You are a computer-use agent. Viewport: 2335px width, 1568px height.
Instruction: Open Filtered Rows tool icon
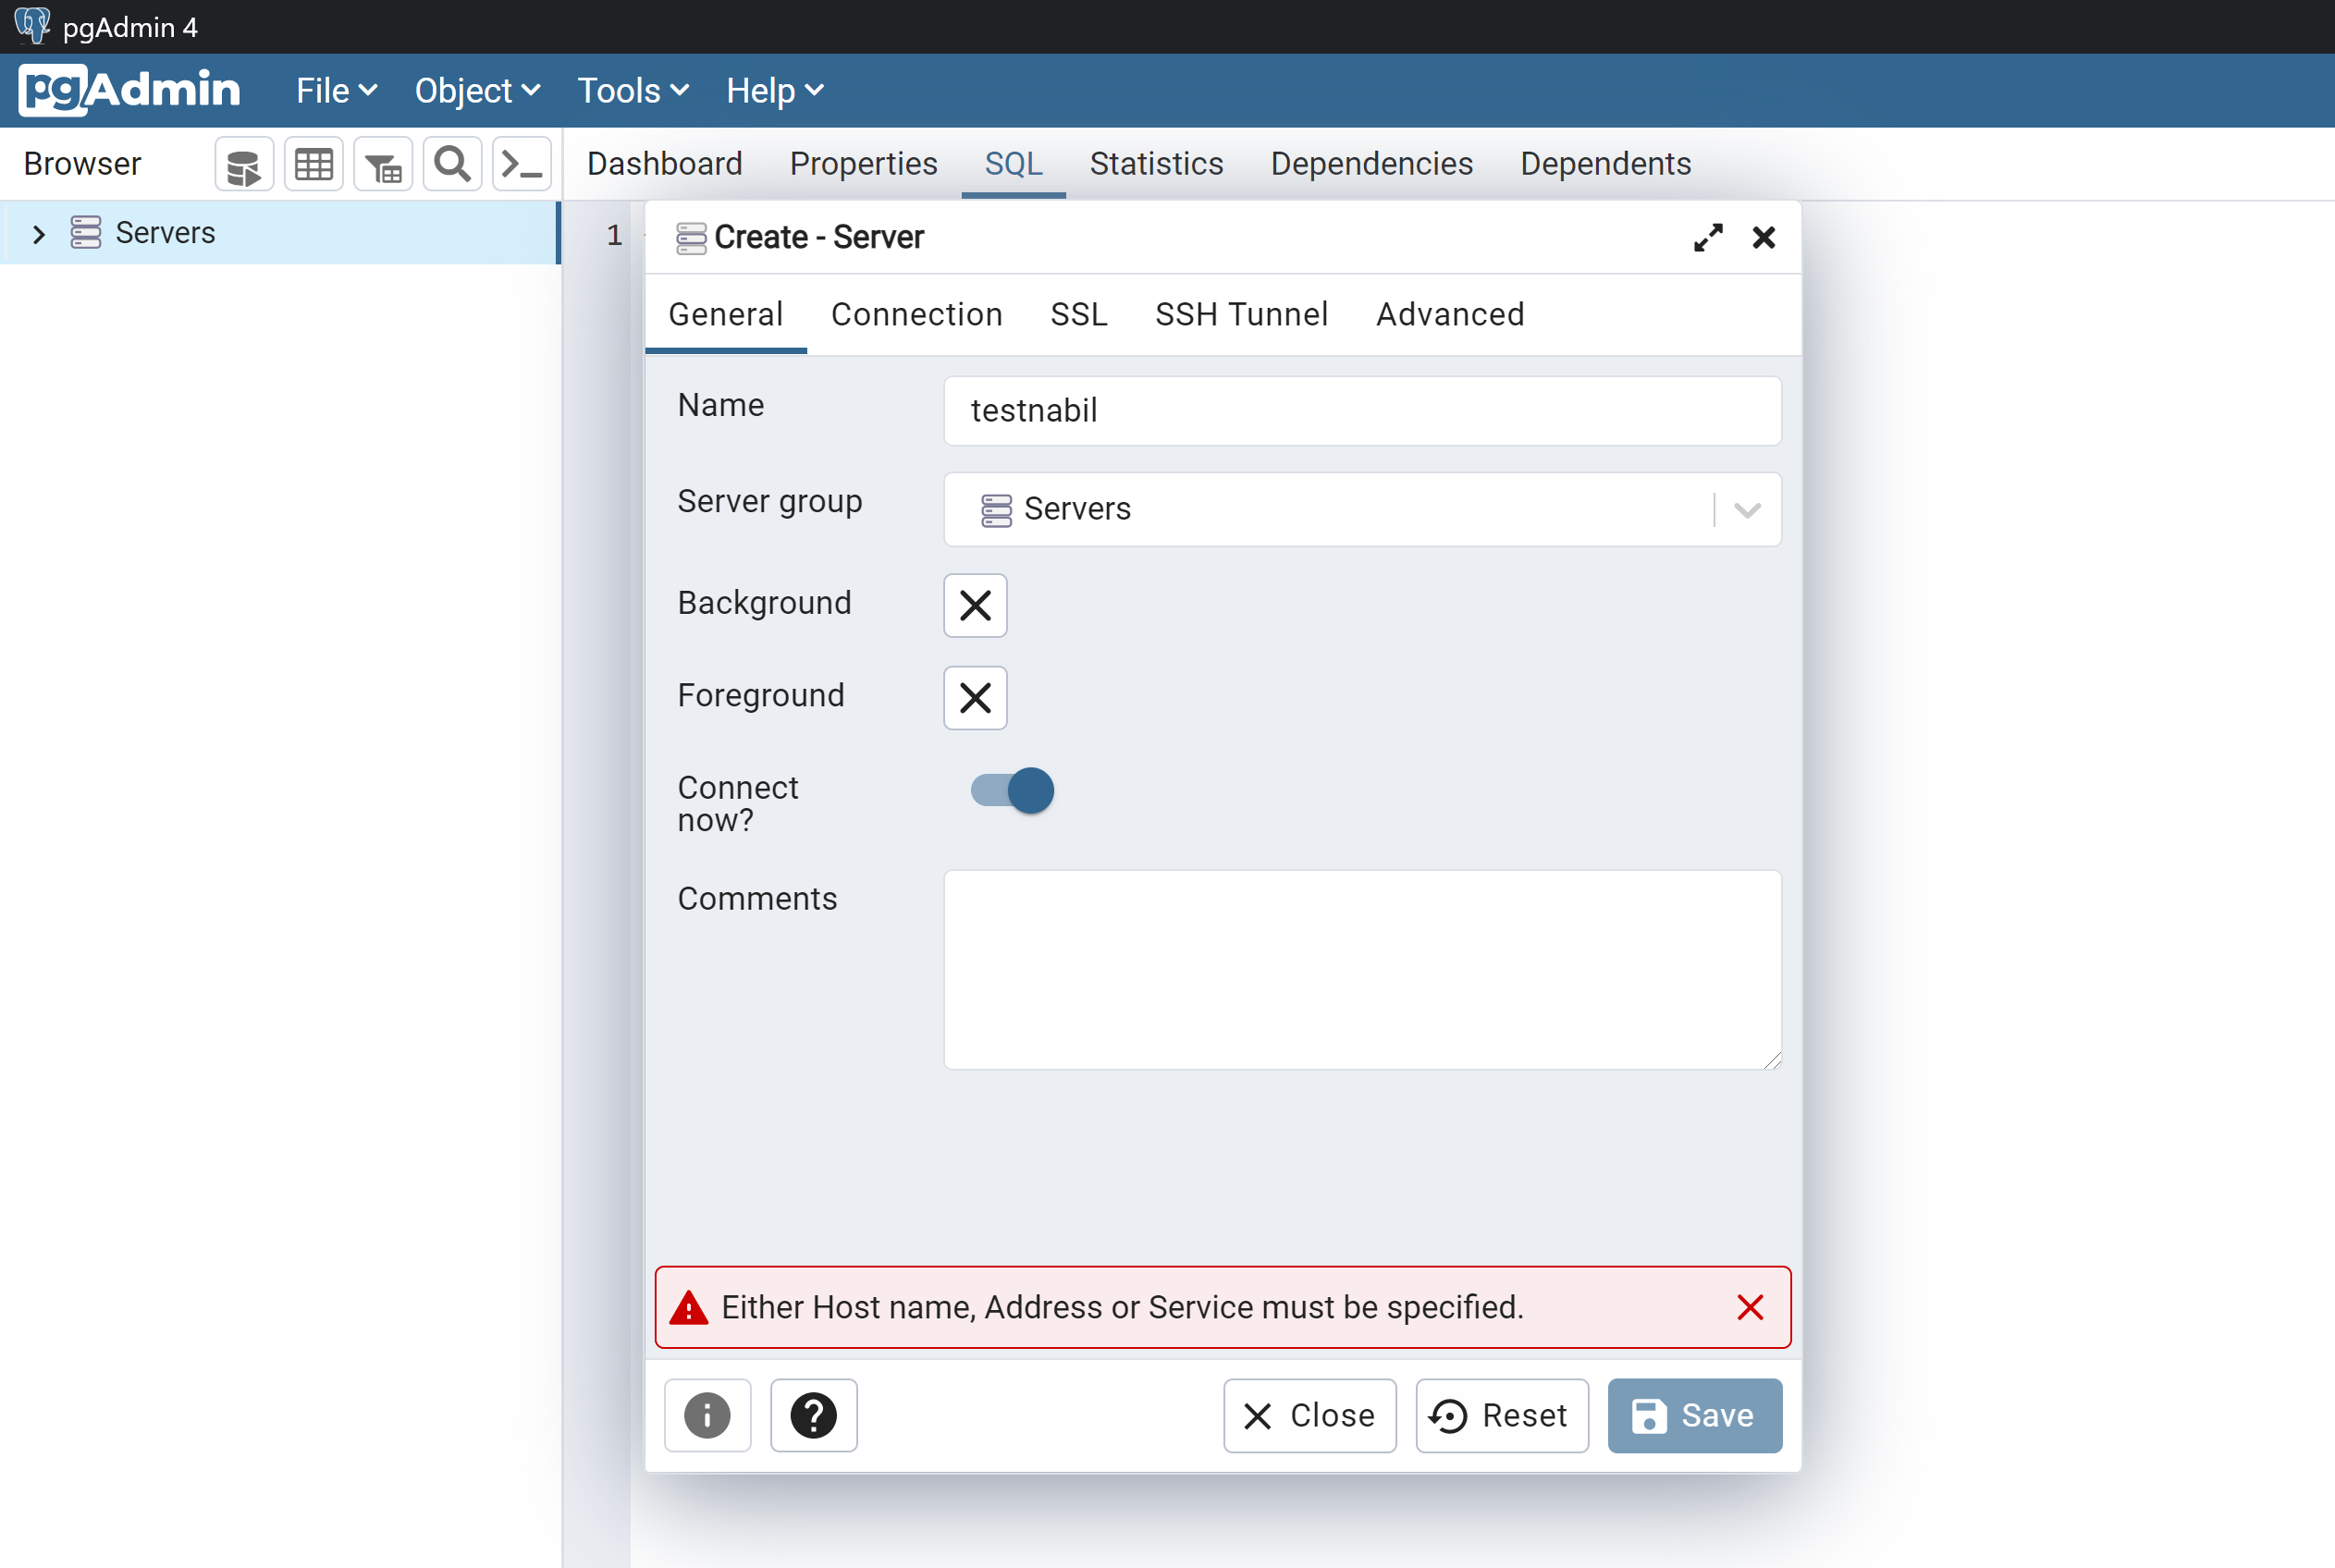383,165
